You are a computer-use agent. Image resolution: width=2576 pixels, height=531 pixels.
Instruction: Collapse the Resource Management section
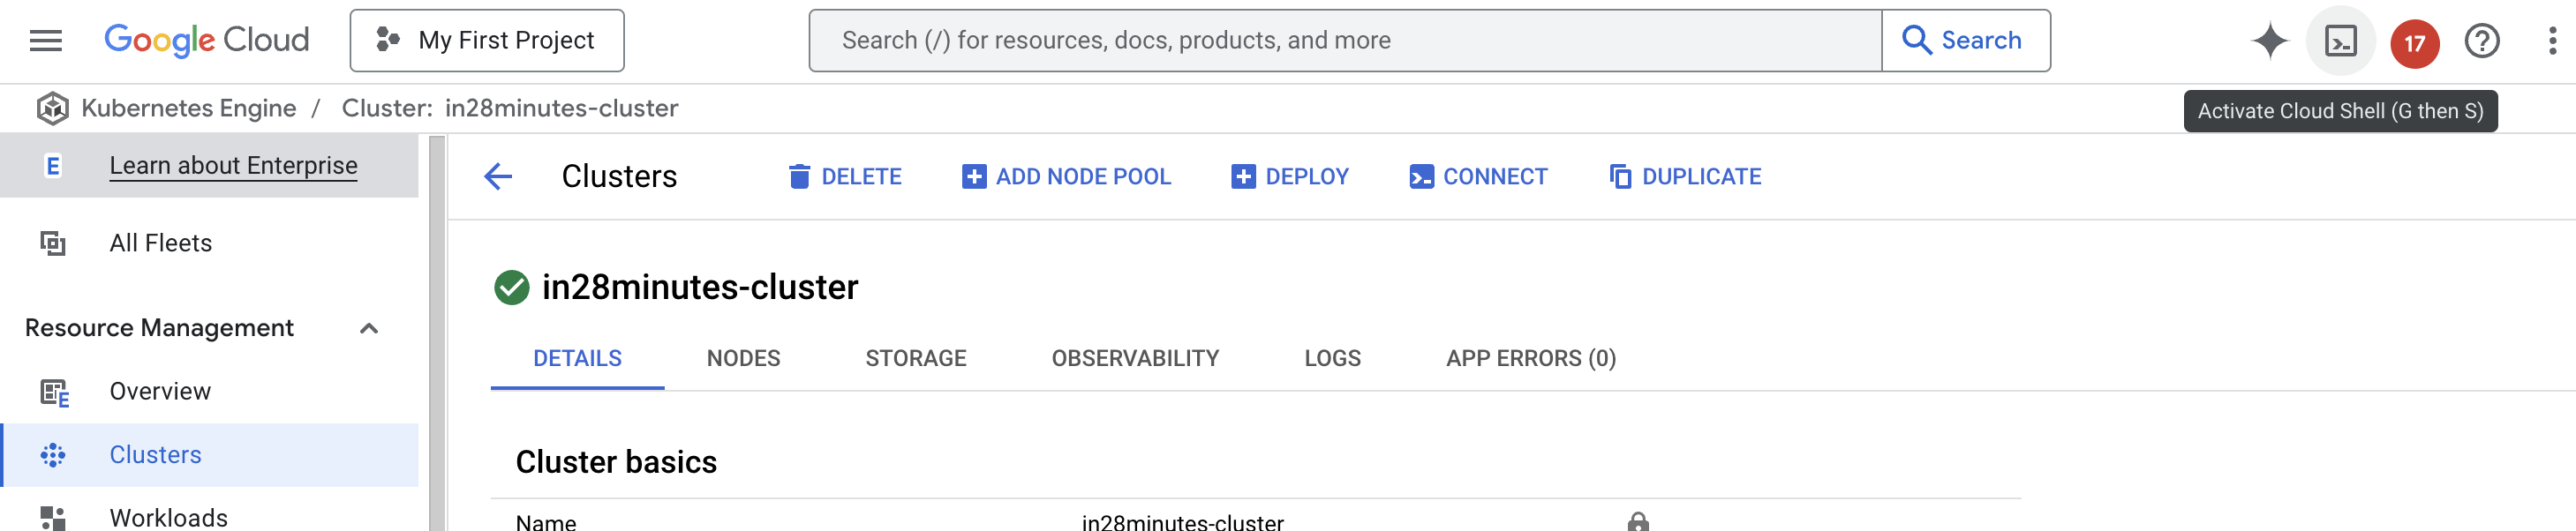click(x=369, y=328)
